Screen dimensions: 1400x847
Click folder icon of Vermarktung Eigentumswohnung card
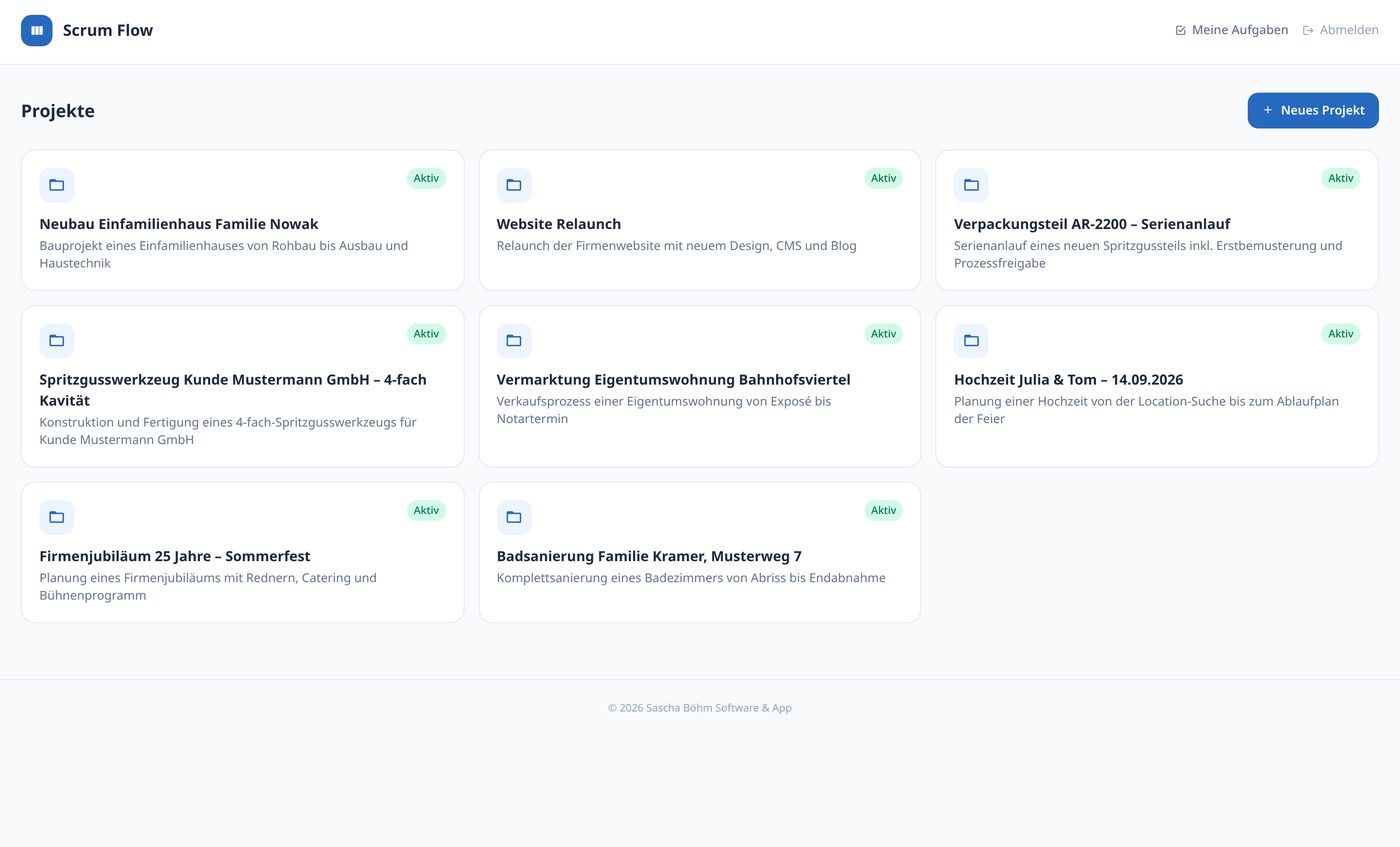514,341
